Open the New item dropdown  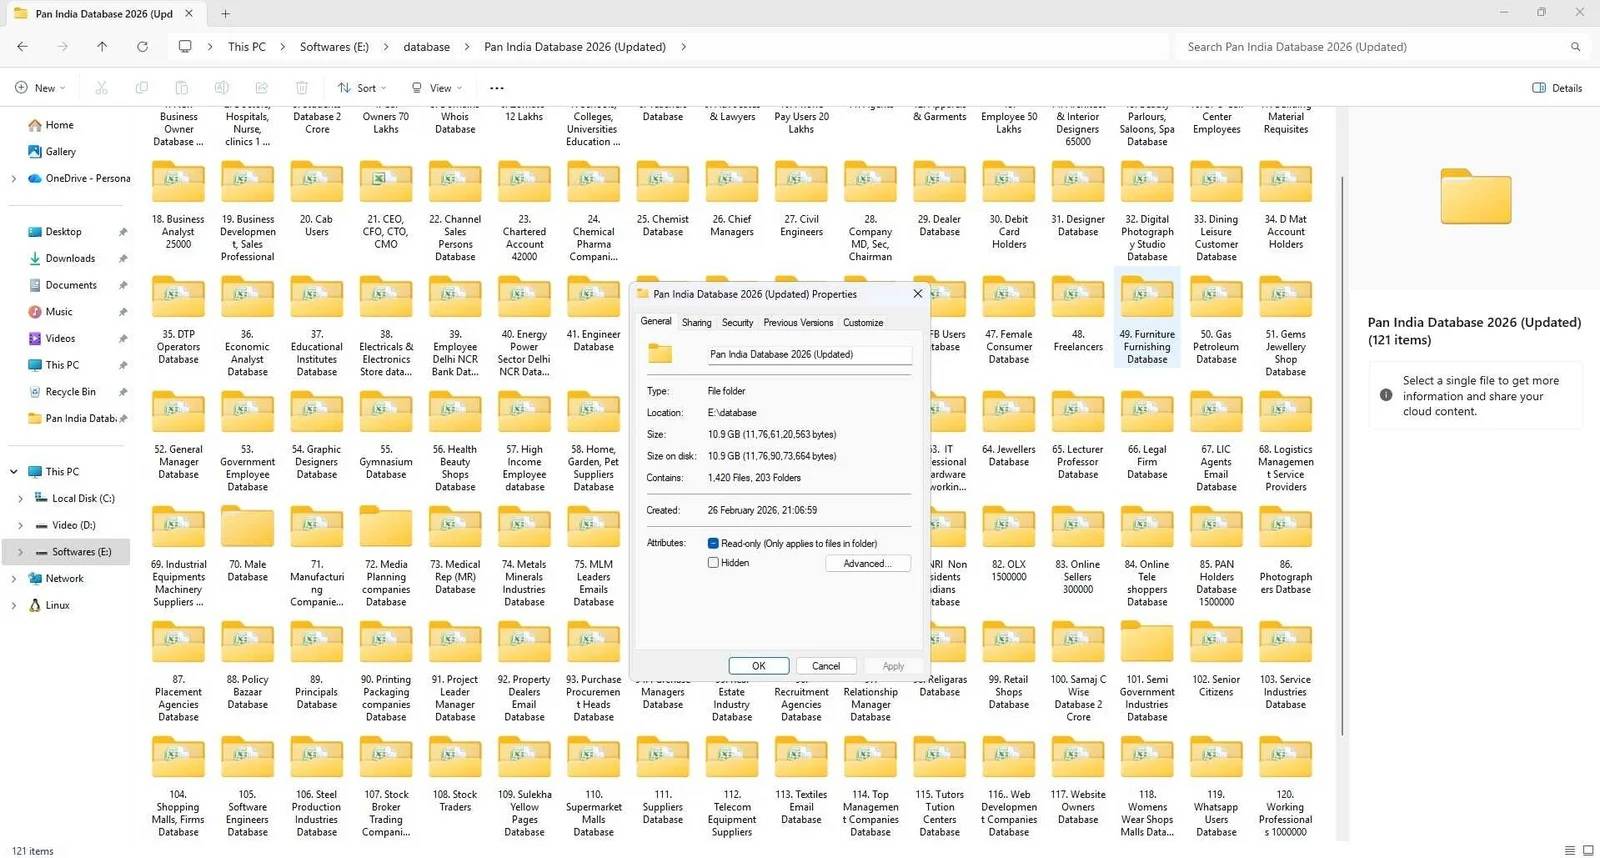(40, 88)
